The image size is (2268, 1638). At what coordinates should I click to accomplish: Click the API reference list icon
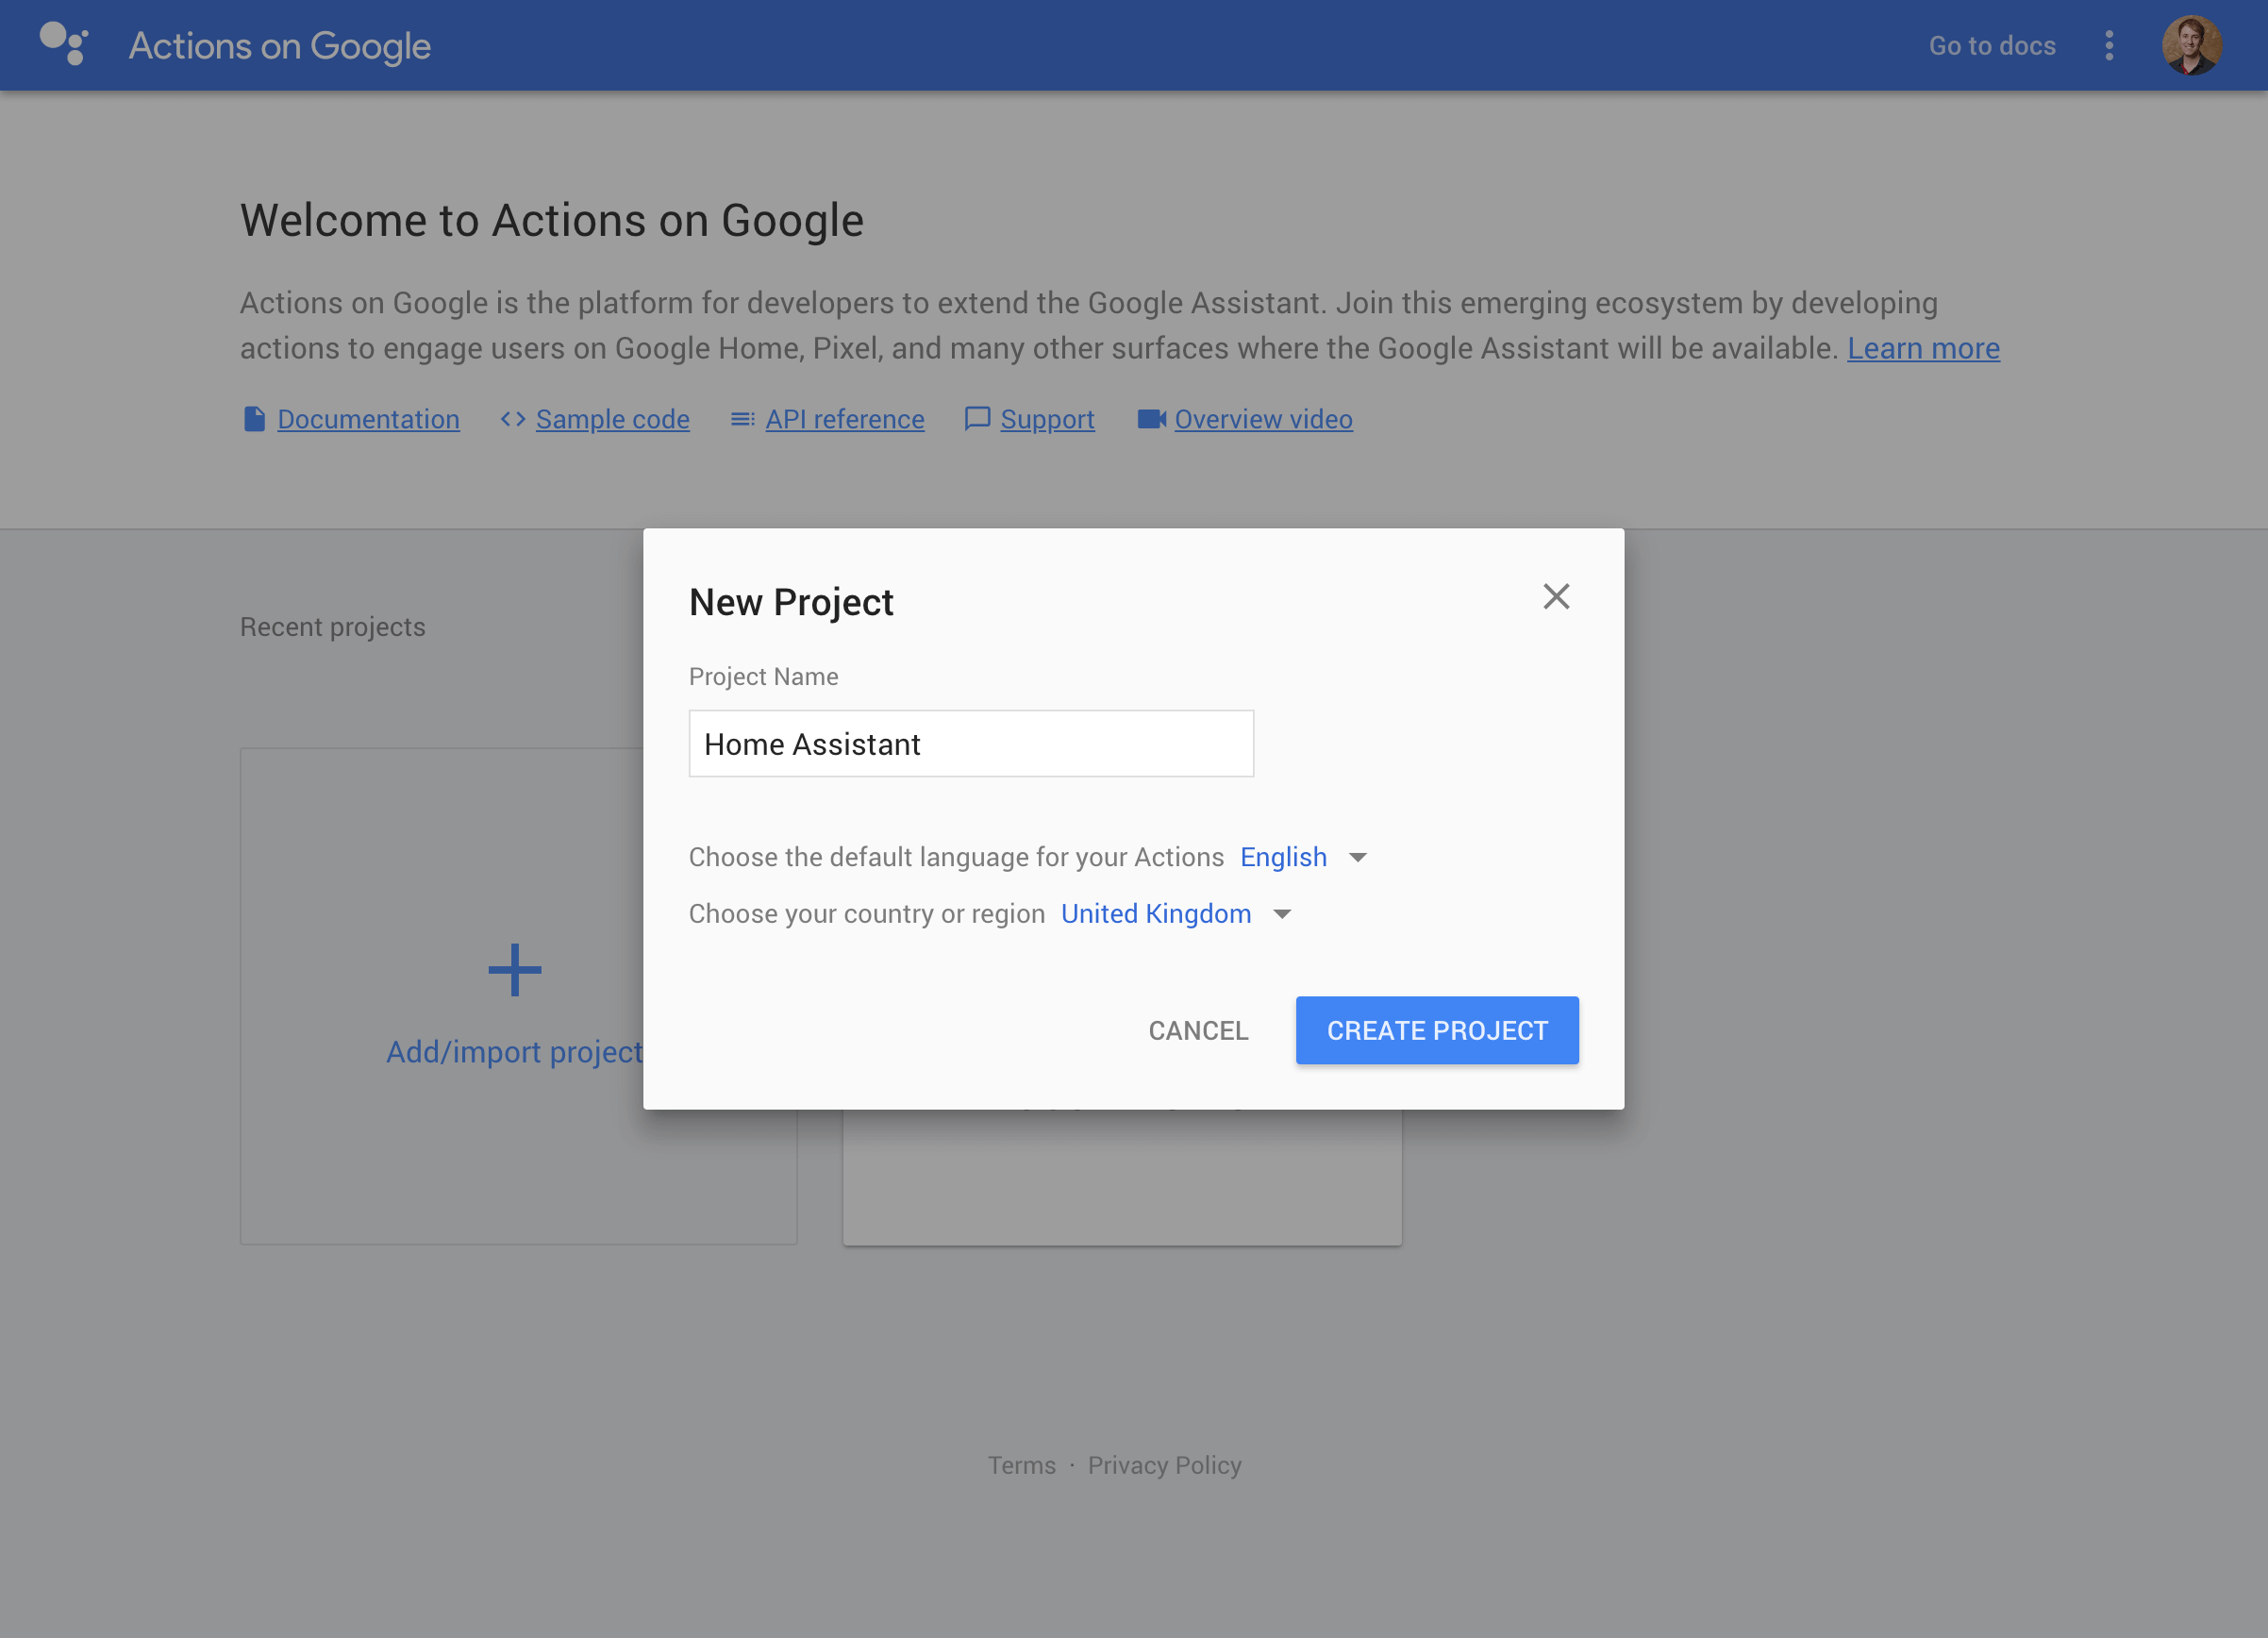[x=742, y=419]
